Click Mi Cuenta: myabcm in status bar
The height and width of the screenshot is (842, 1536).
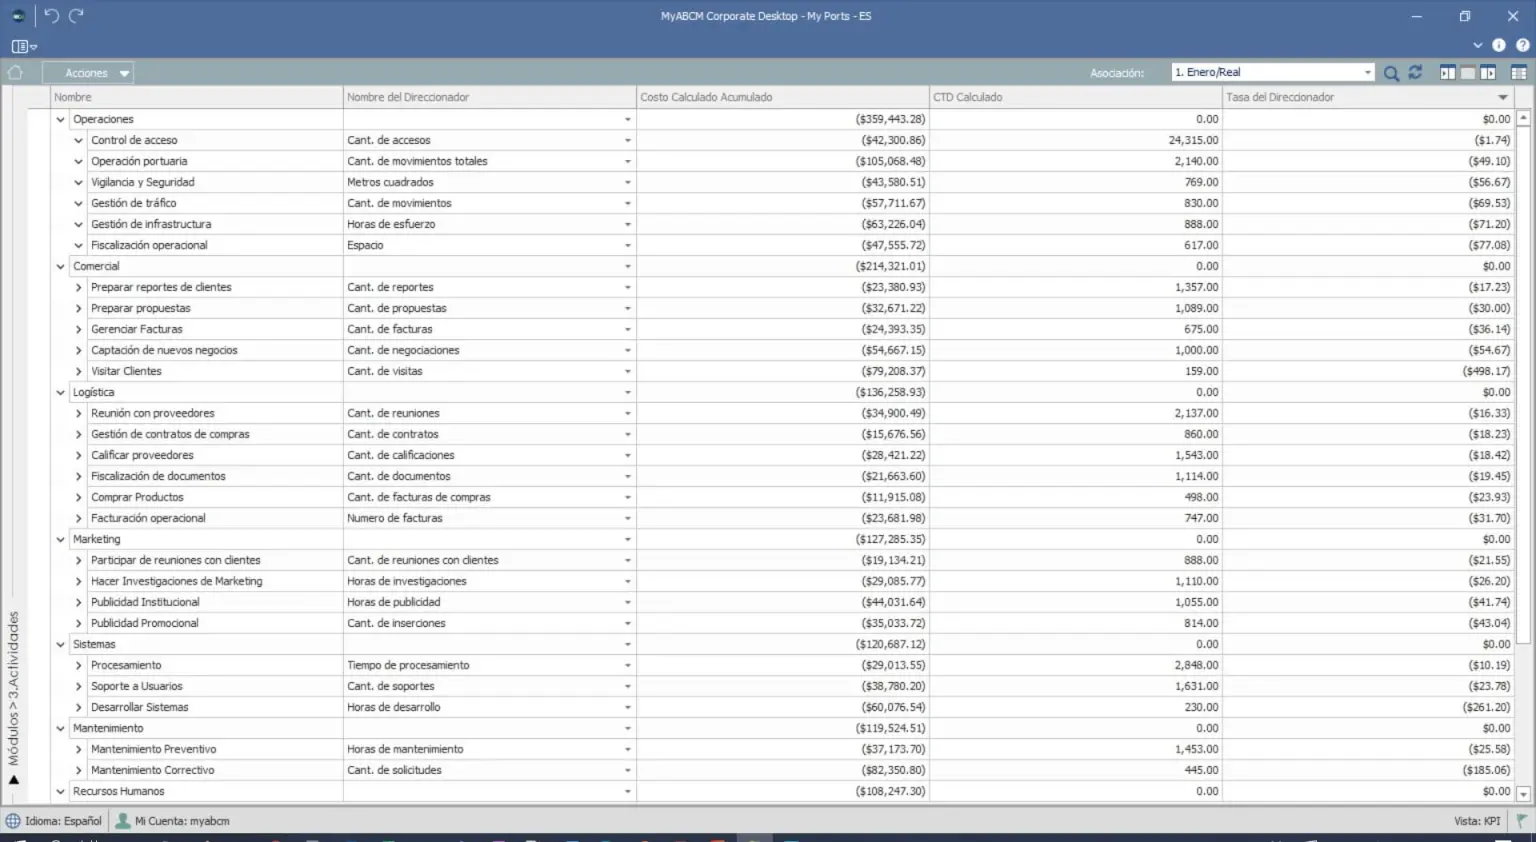click(x=173, y=821)
